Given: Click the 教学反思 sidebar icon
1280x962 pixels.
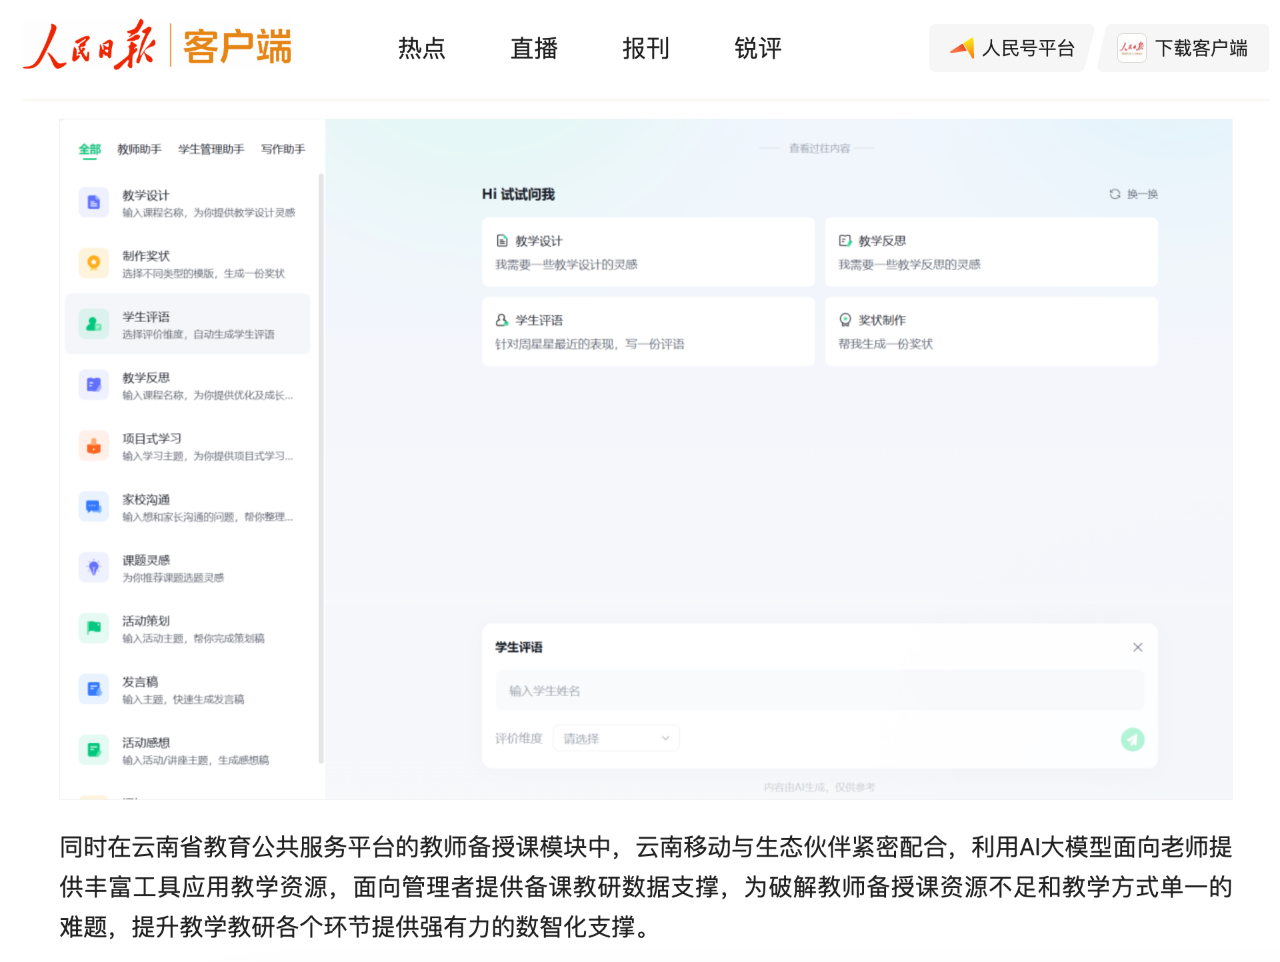Looking at the screenshot, I should (x=93, y=385).
